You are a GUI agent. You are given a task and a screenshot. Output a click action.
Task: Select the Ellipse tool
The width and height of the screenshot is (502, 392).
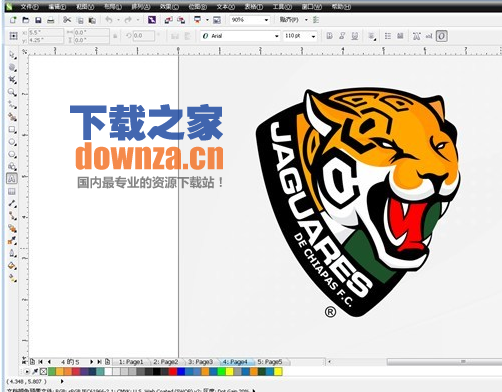point(12,142)
